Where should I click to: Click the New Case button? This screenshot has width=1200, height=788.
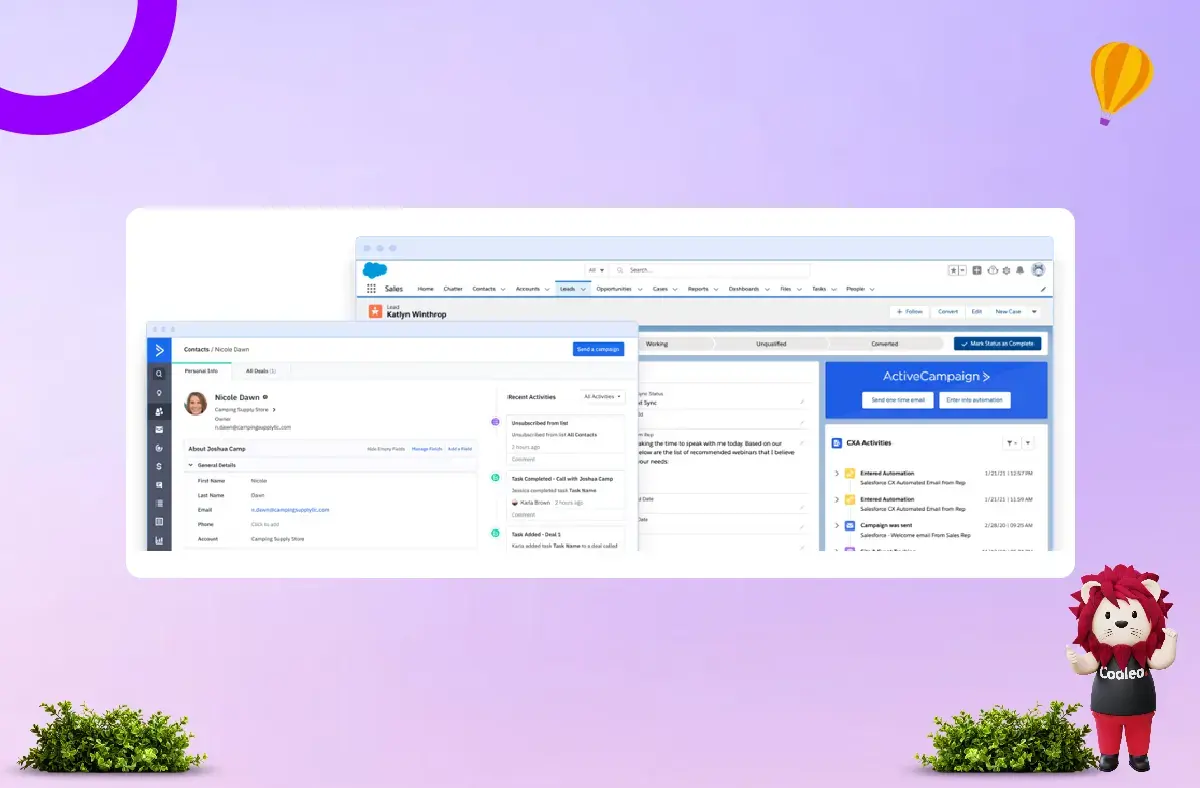point(1009,312)
